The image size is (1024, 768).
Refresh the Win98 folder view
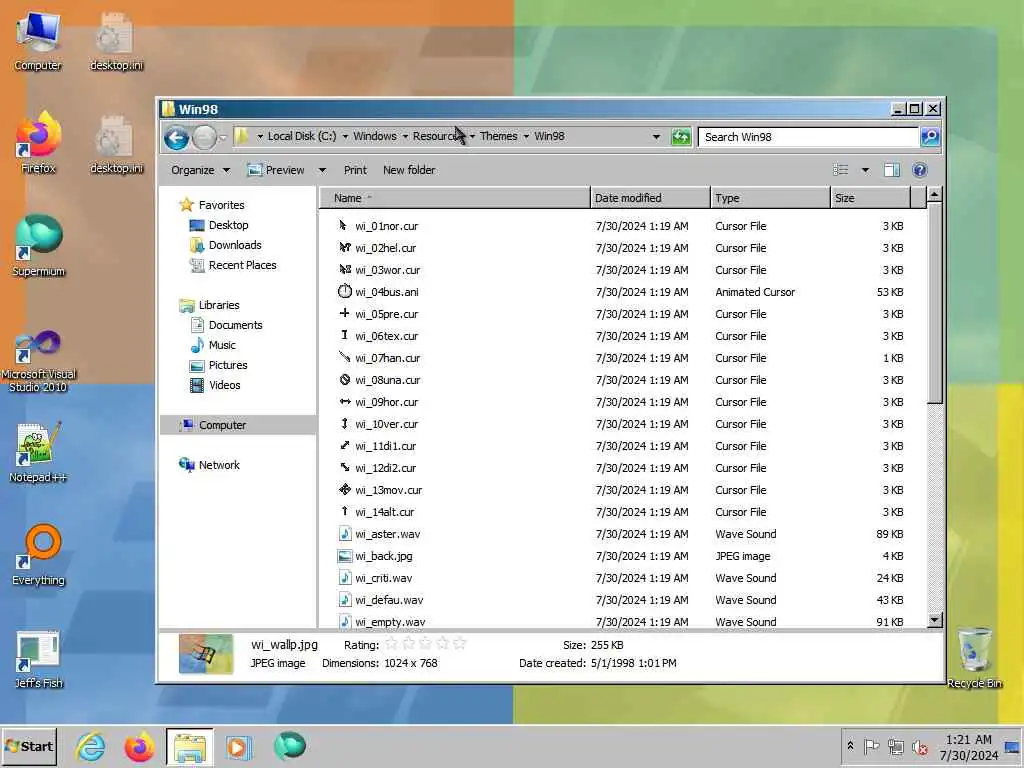680,136
